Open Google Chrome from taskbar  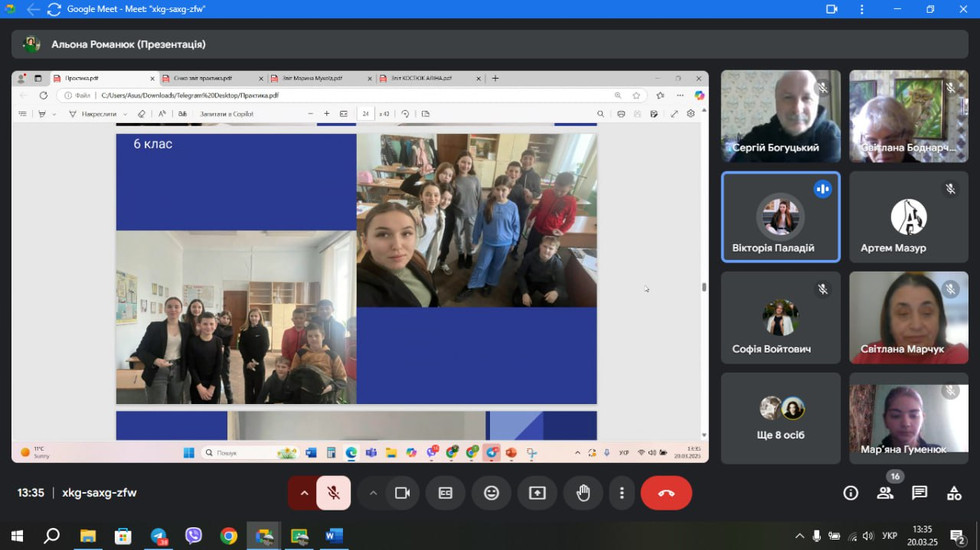[x=229, y=536]
